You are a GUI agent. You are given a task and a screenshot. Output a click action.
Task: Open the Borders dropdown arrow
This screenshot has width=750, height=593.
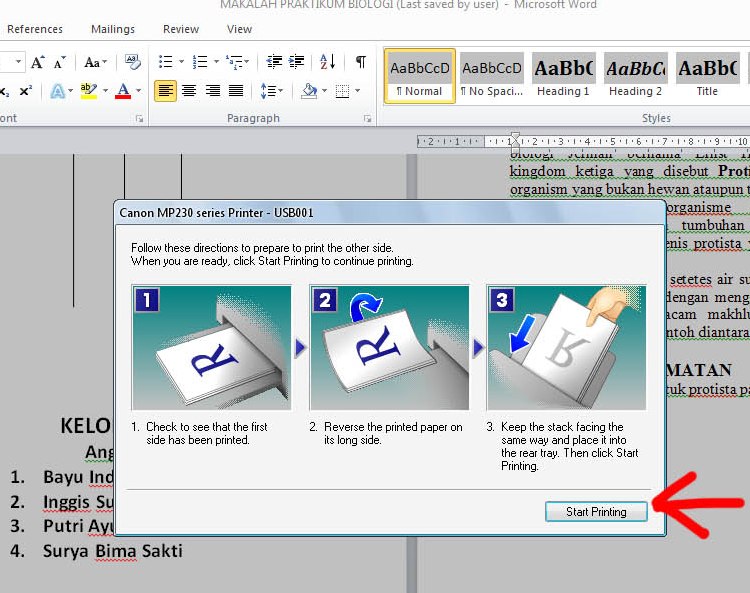tap(358, 90)
